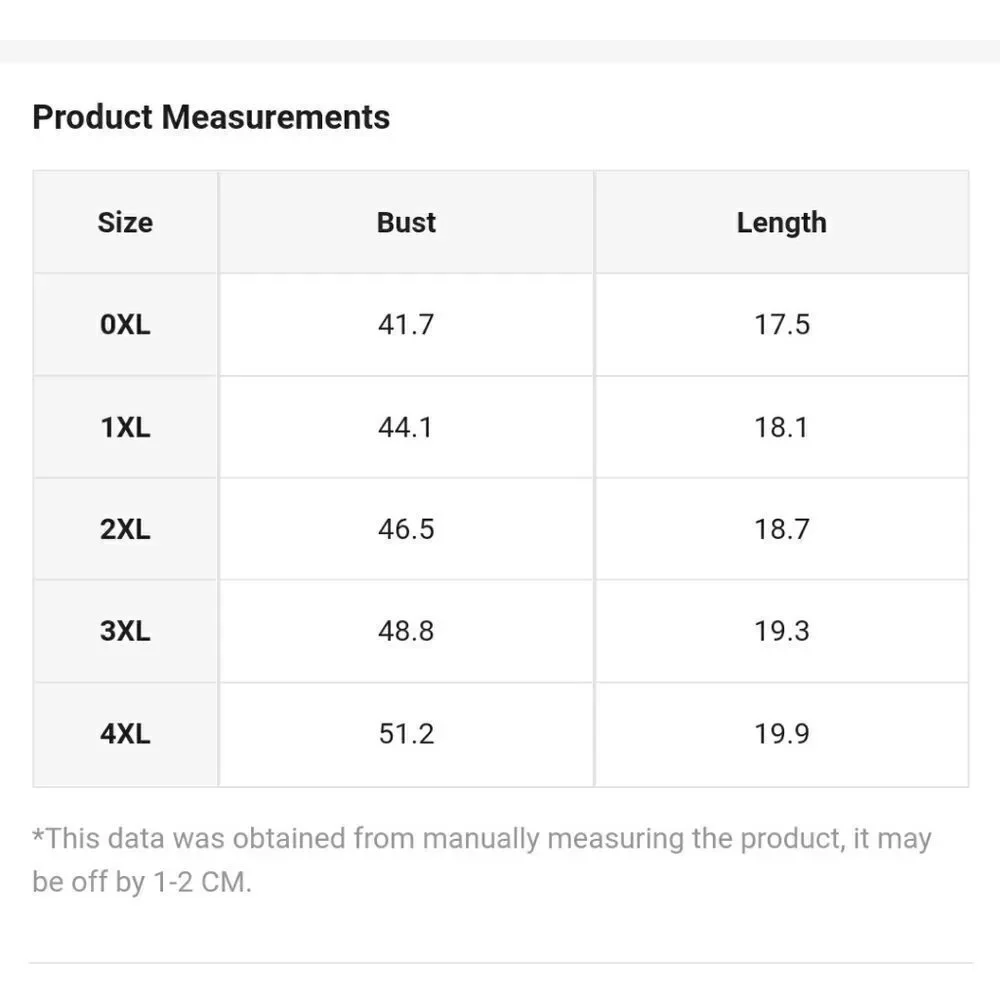Select bust value 44.1 for 1XL
The image size is (1000, 1000).
pos(406,427)
